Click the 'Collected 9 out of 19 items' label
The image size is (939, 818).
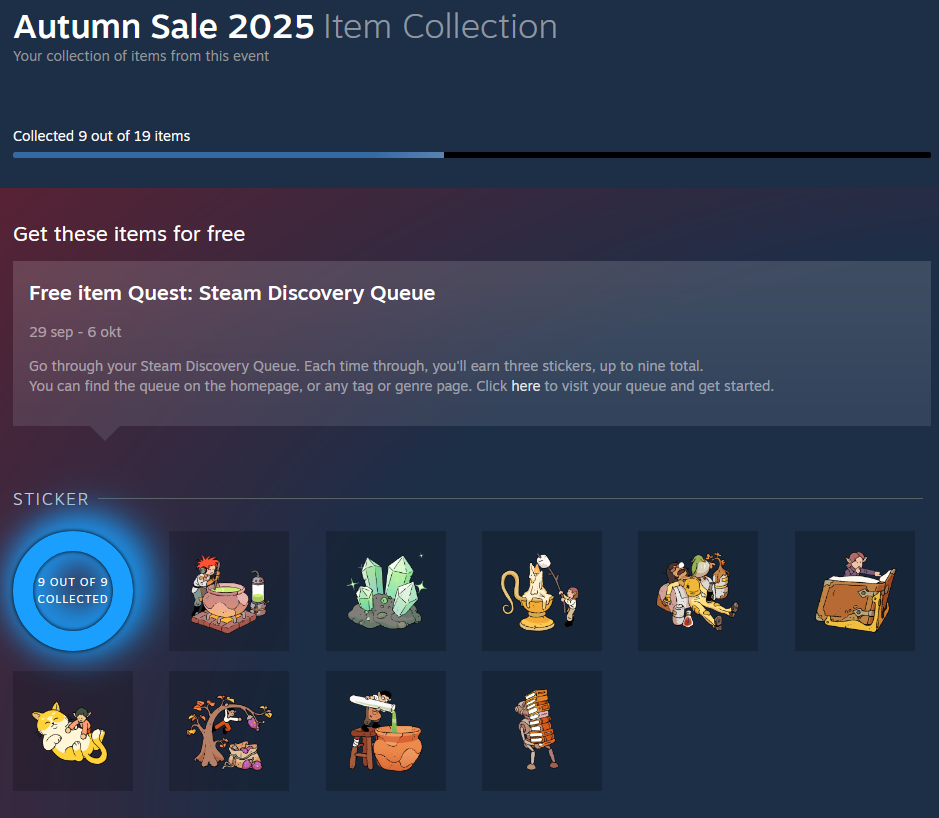(101, 136)
